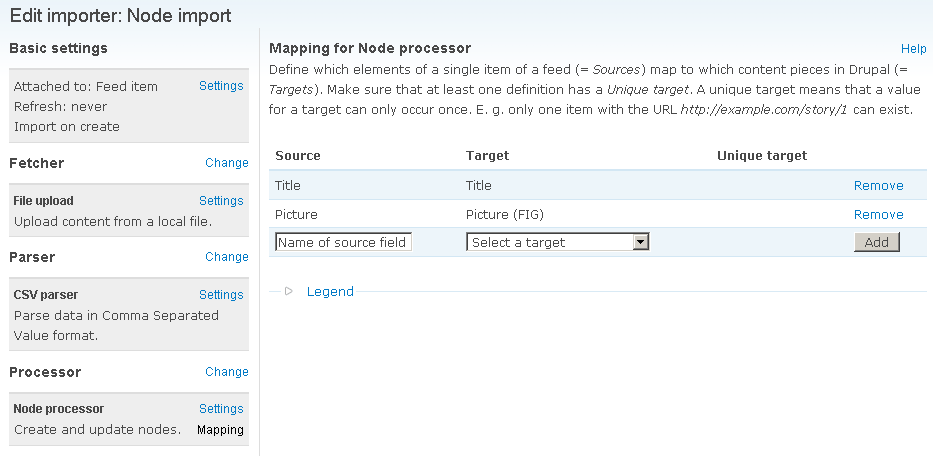Select the Picture (FIG) target cell
This screenshot has height=458, width=933.
click(505, 215)
